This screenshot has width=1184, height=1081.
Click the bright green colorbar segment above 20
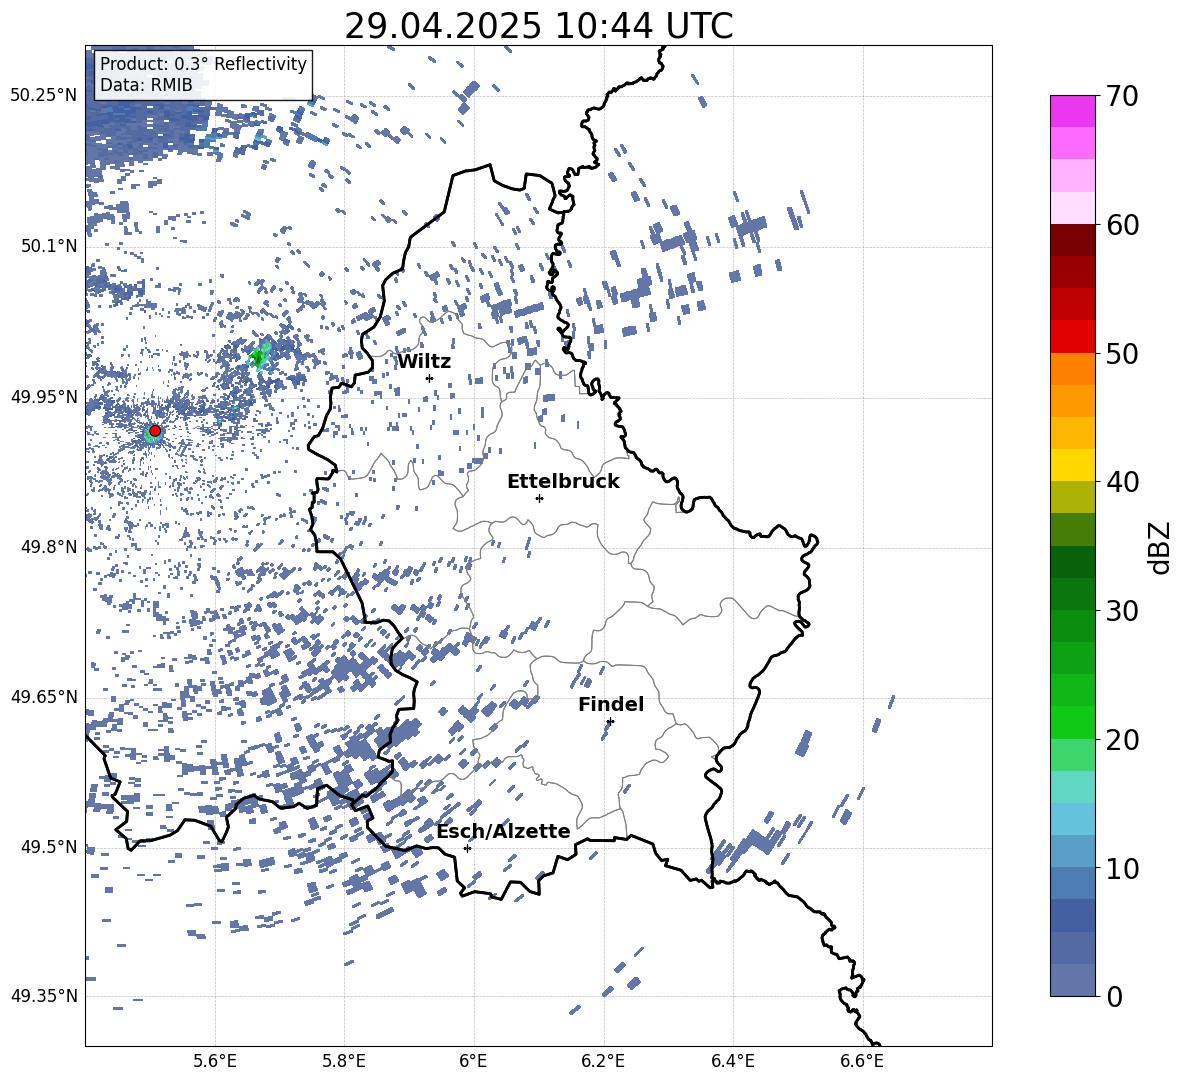(x=1073, y=722)
